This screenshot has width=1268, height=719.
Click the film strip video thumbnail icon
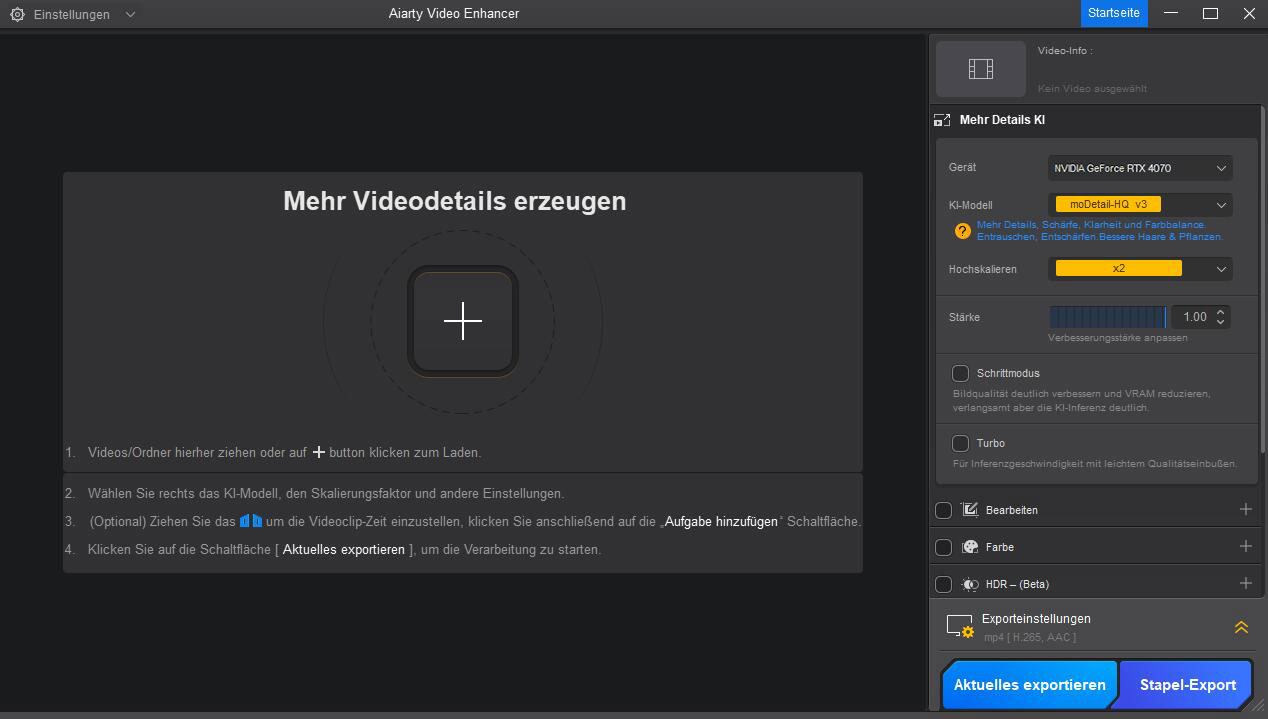(x=980, y=69)
